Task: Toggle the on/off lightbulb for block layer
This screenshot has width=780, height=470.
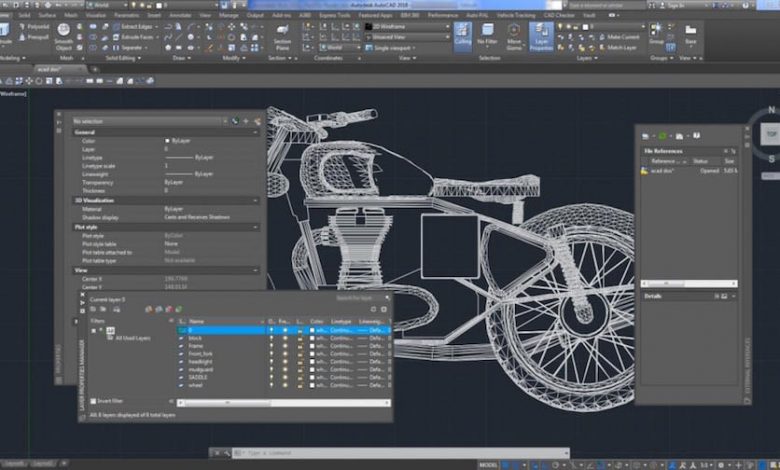Action: 272,338
